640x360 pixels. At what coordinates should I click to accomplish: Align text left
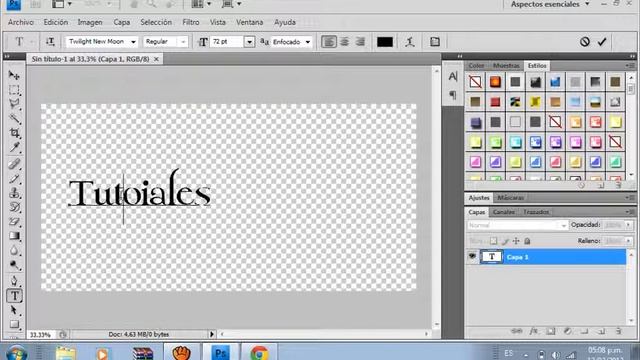point(329,42)
